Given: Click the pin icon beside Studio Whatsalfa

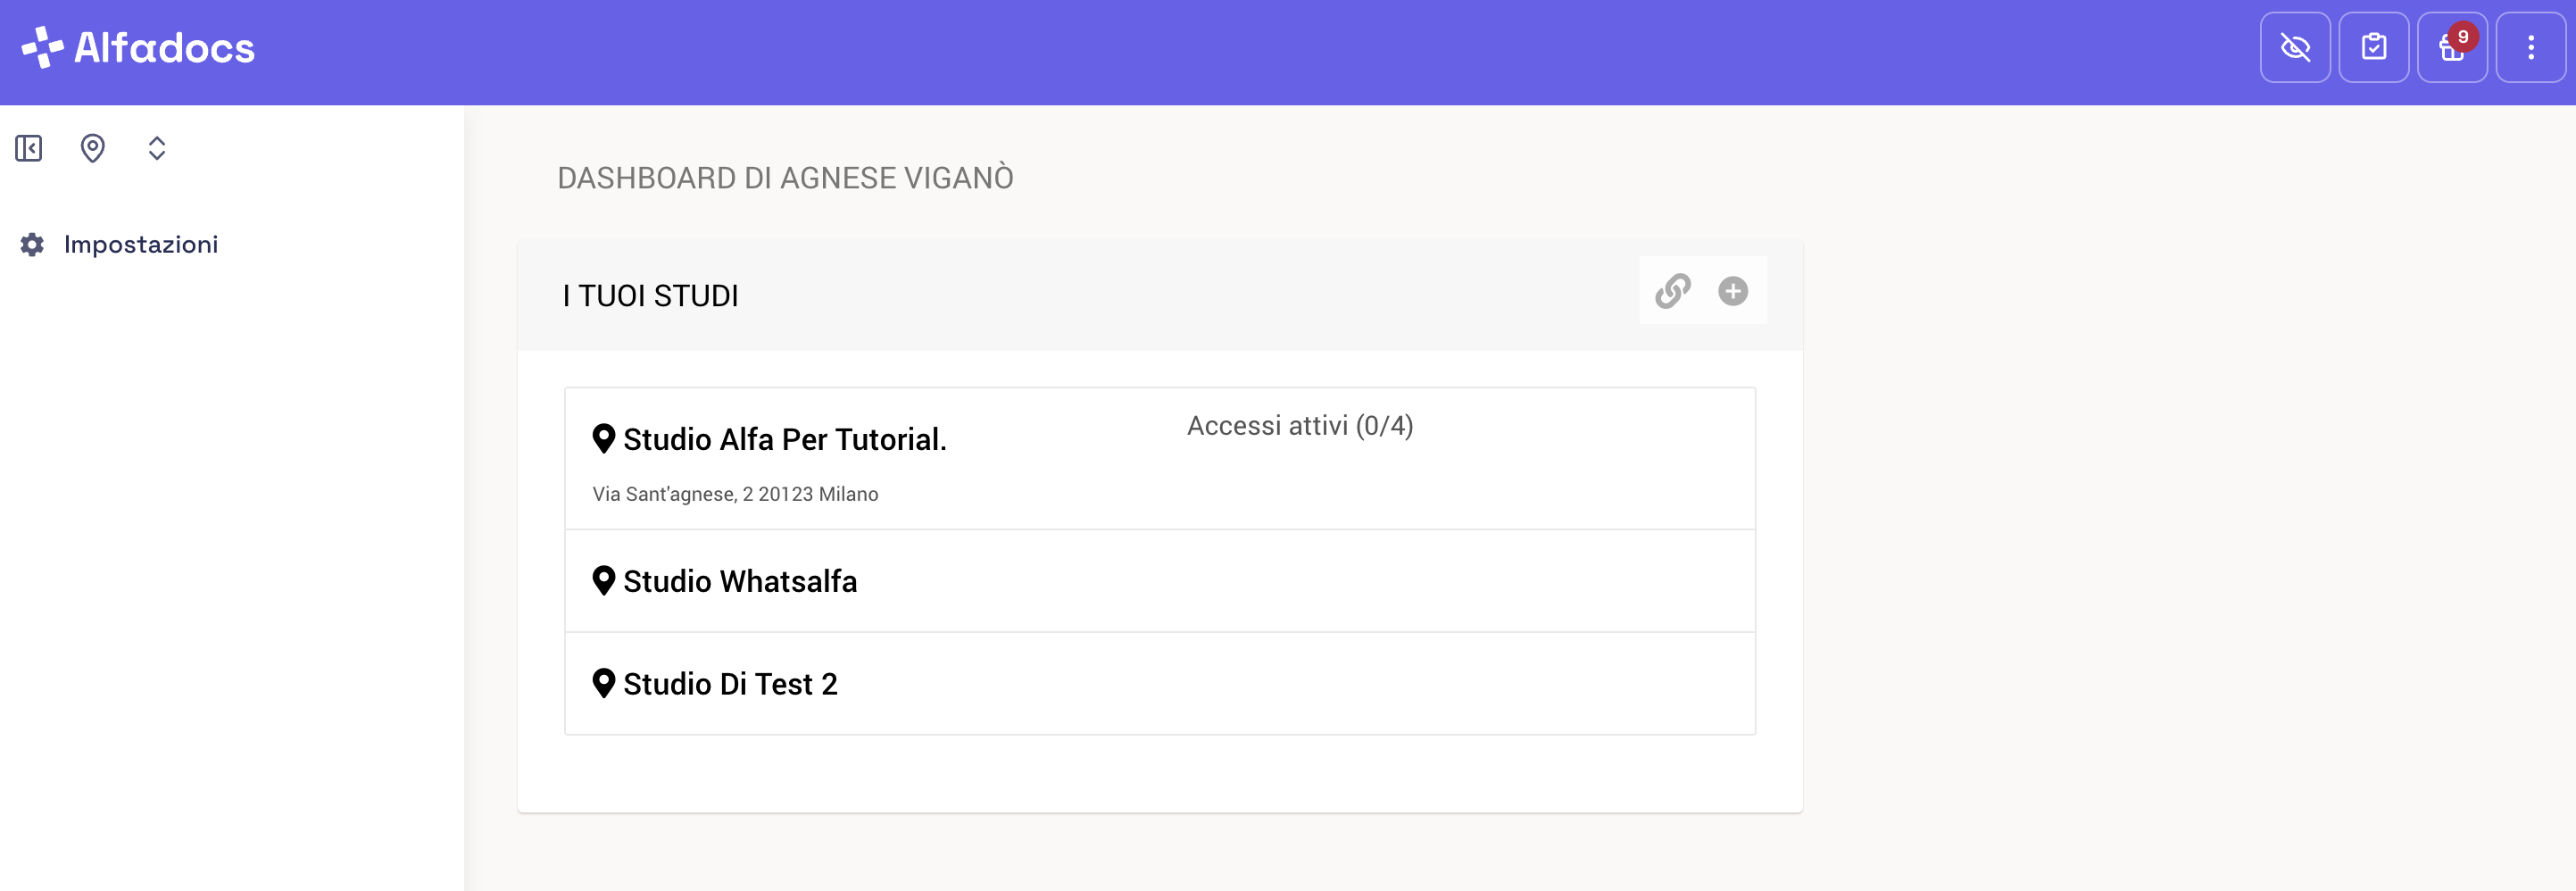Looking at the screenshot, I should pos(603,581).
